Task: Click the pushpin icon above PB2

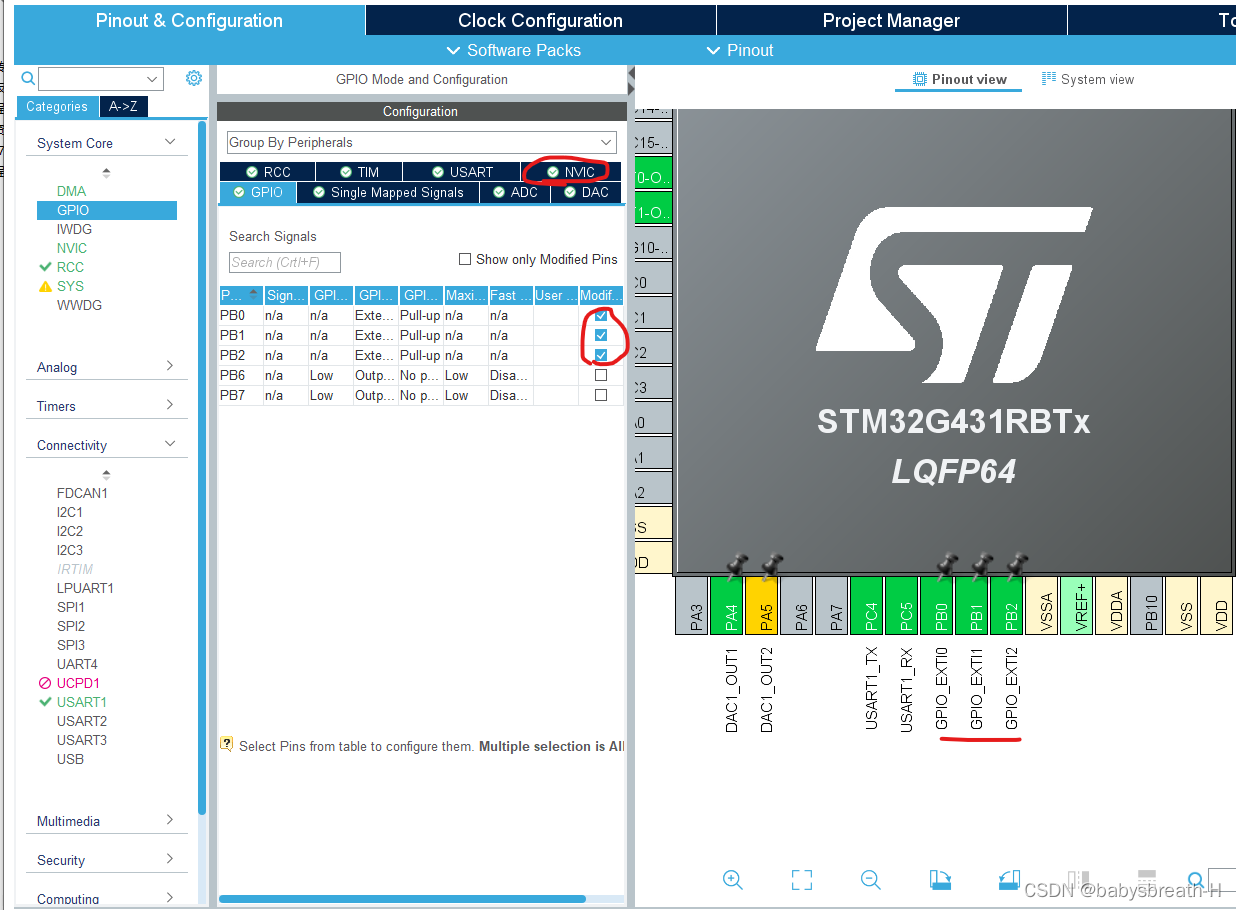Action: [x=1015, y=566]
